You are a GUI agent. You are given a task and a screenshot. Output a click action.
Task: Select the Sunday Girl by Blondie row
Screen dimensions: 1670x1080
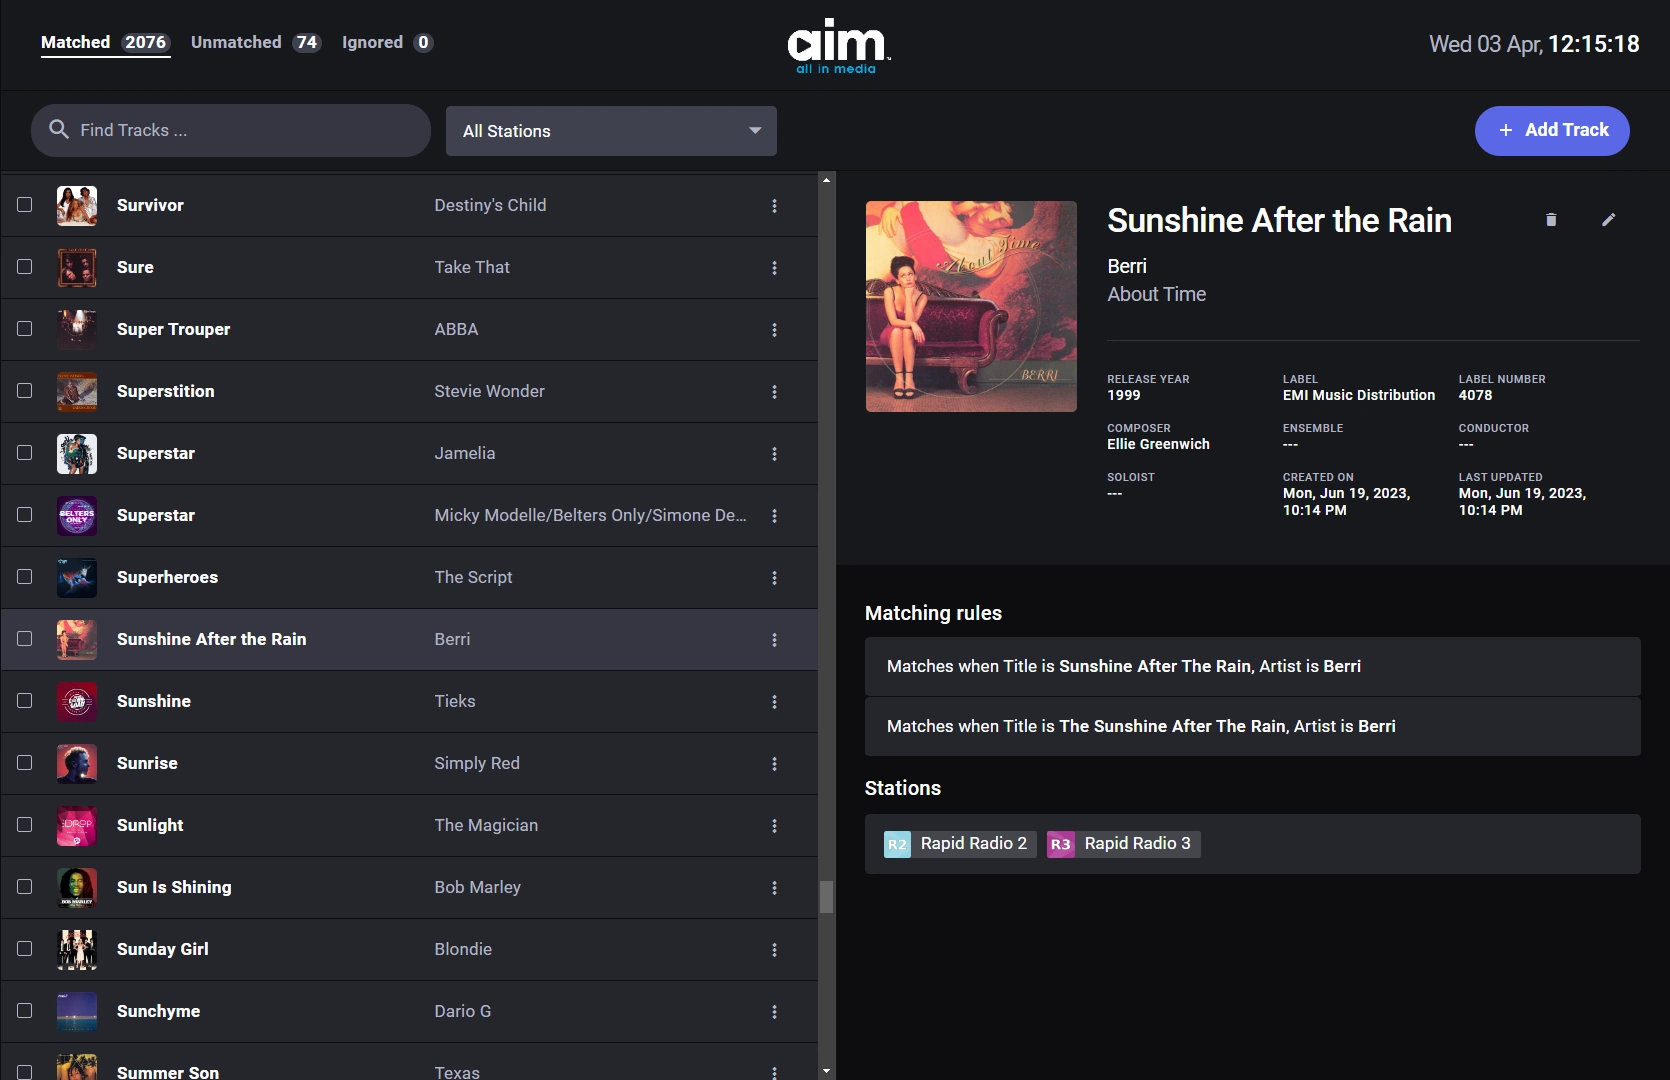coord(409,950)
